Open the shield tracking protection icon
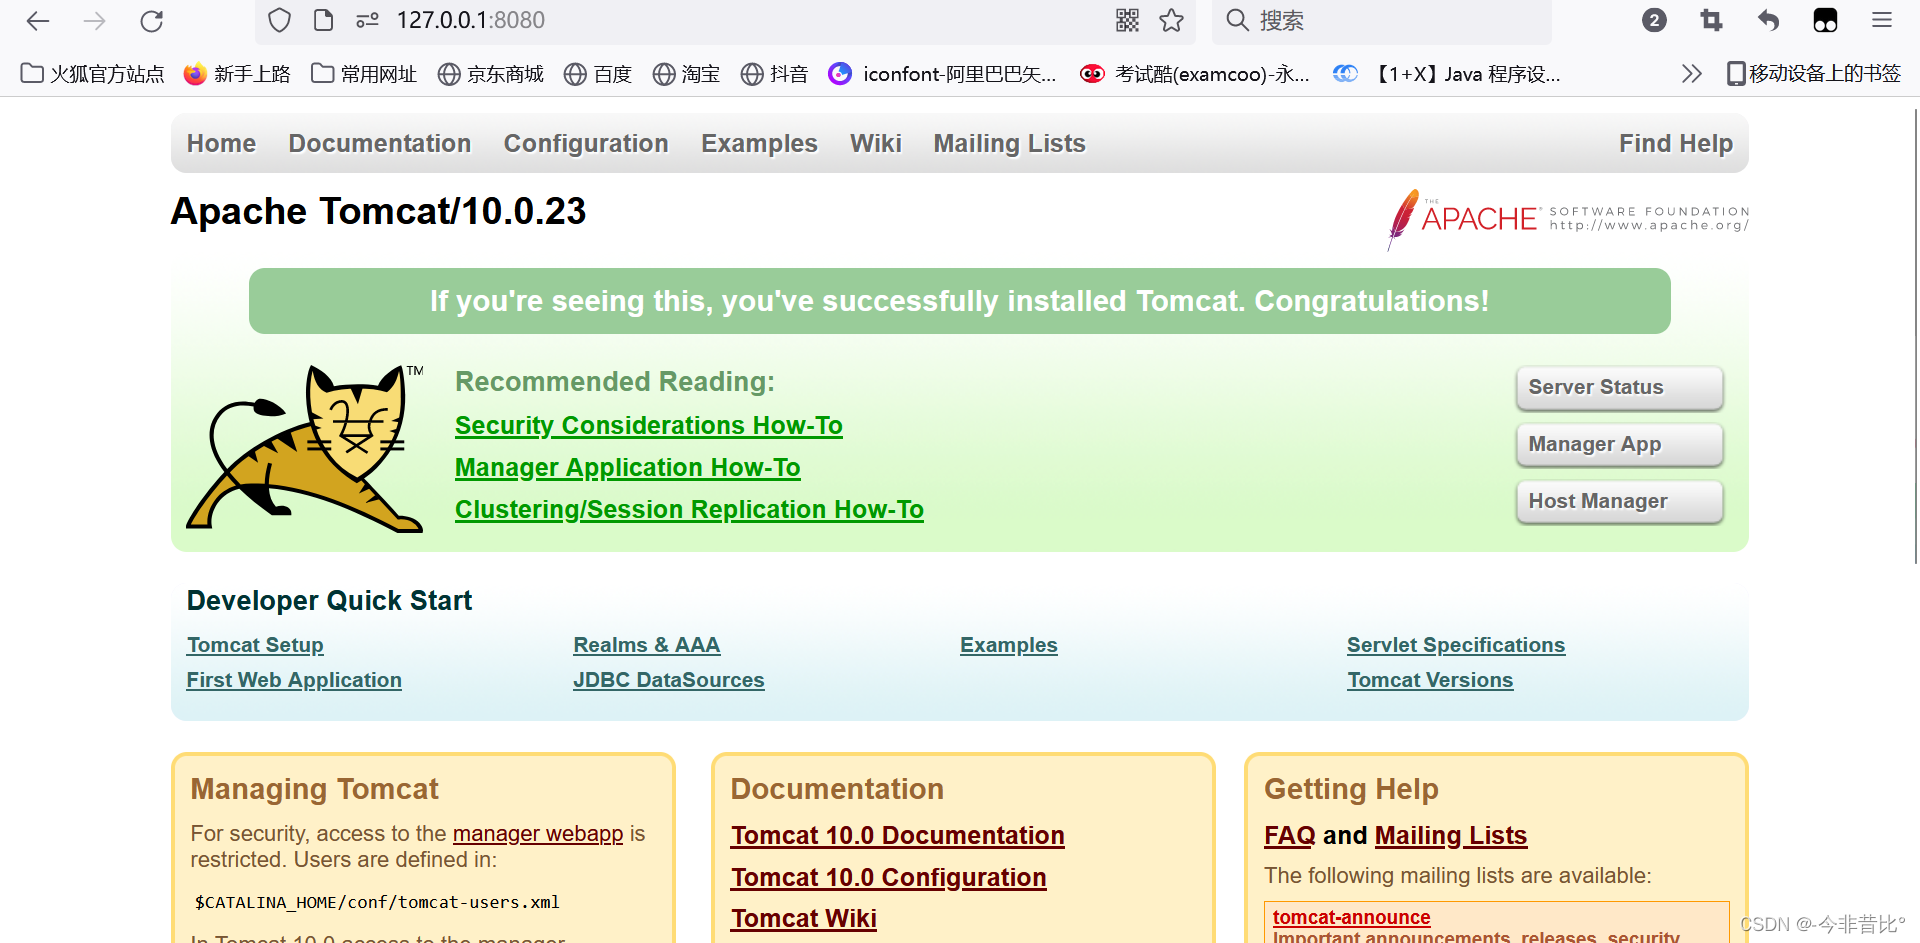The image size is (1920, 943). click(x=280, y=20)
